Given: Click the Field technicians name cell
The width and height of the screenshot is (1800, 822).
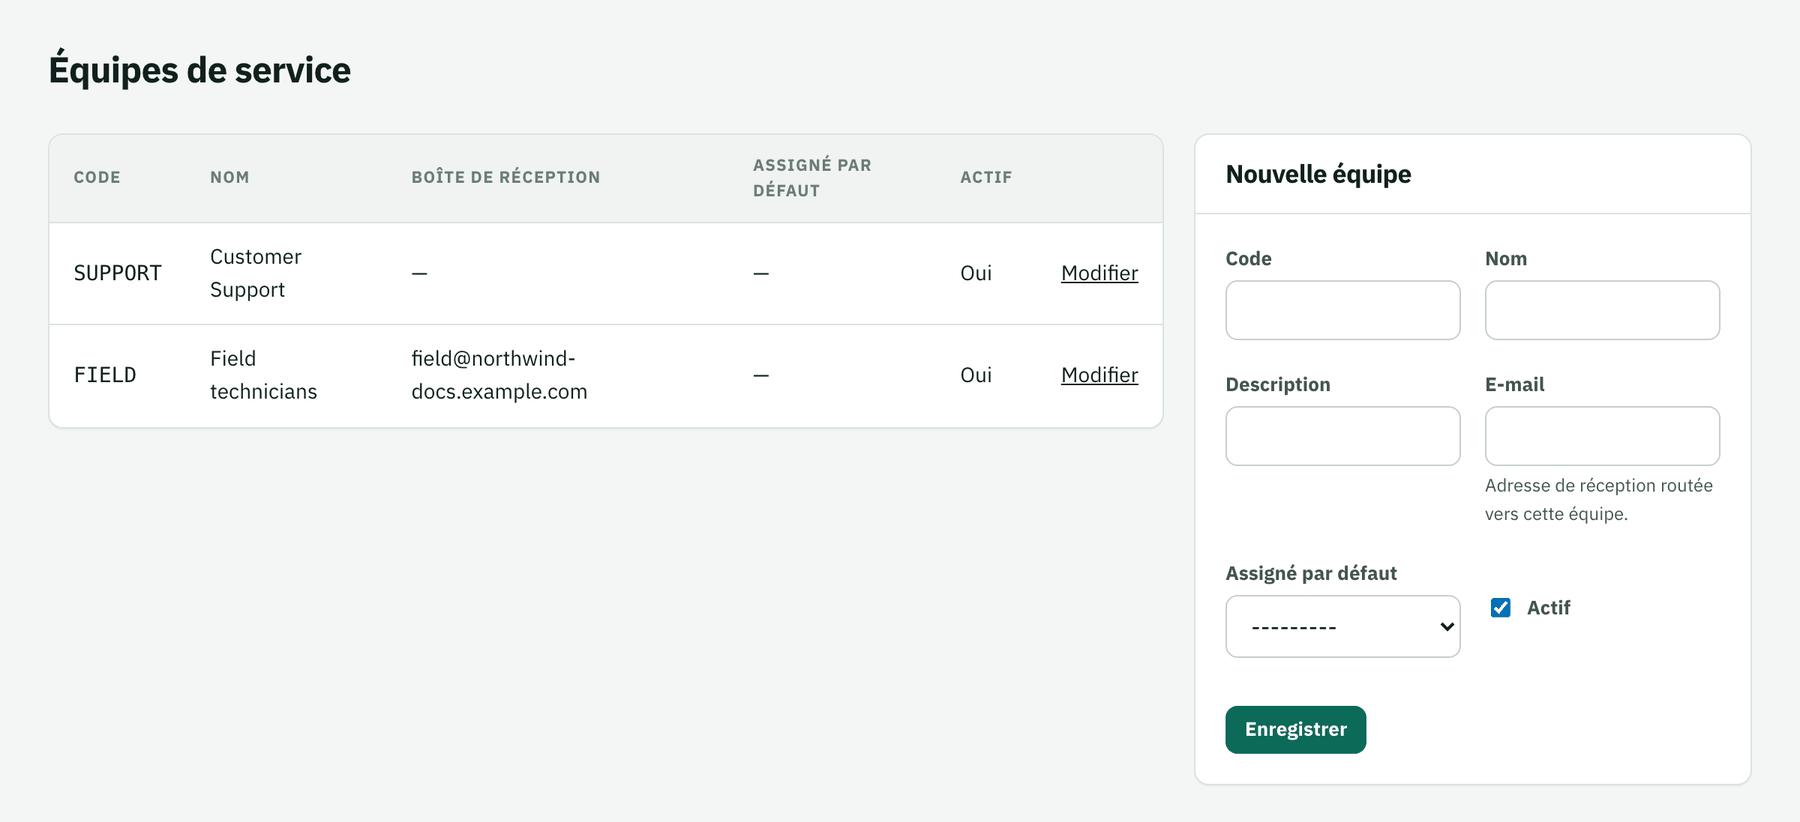Looking at the screenshot, I should 263,375.
